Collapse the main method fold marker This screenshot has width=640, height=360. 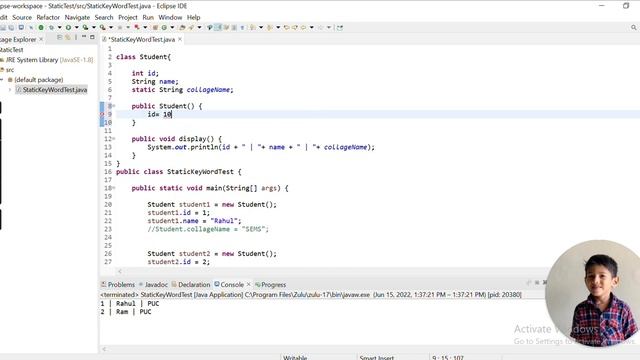[x=114, y=188]
